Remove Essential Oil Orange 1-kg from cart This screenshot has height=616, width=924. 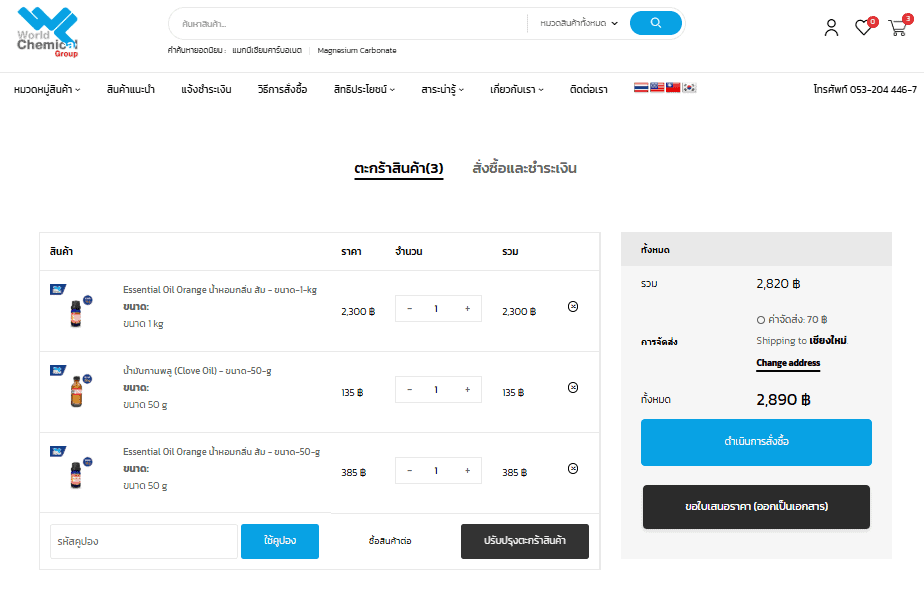pos(573,307)
